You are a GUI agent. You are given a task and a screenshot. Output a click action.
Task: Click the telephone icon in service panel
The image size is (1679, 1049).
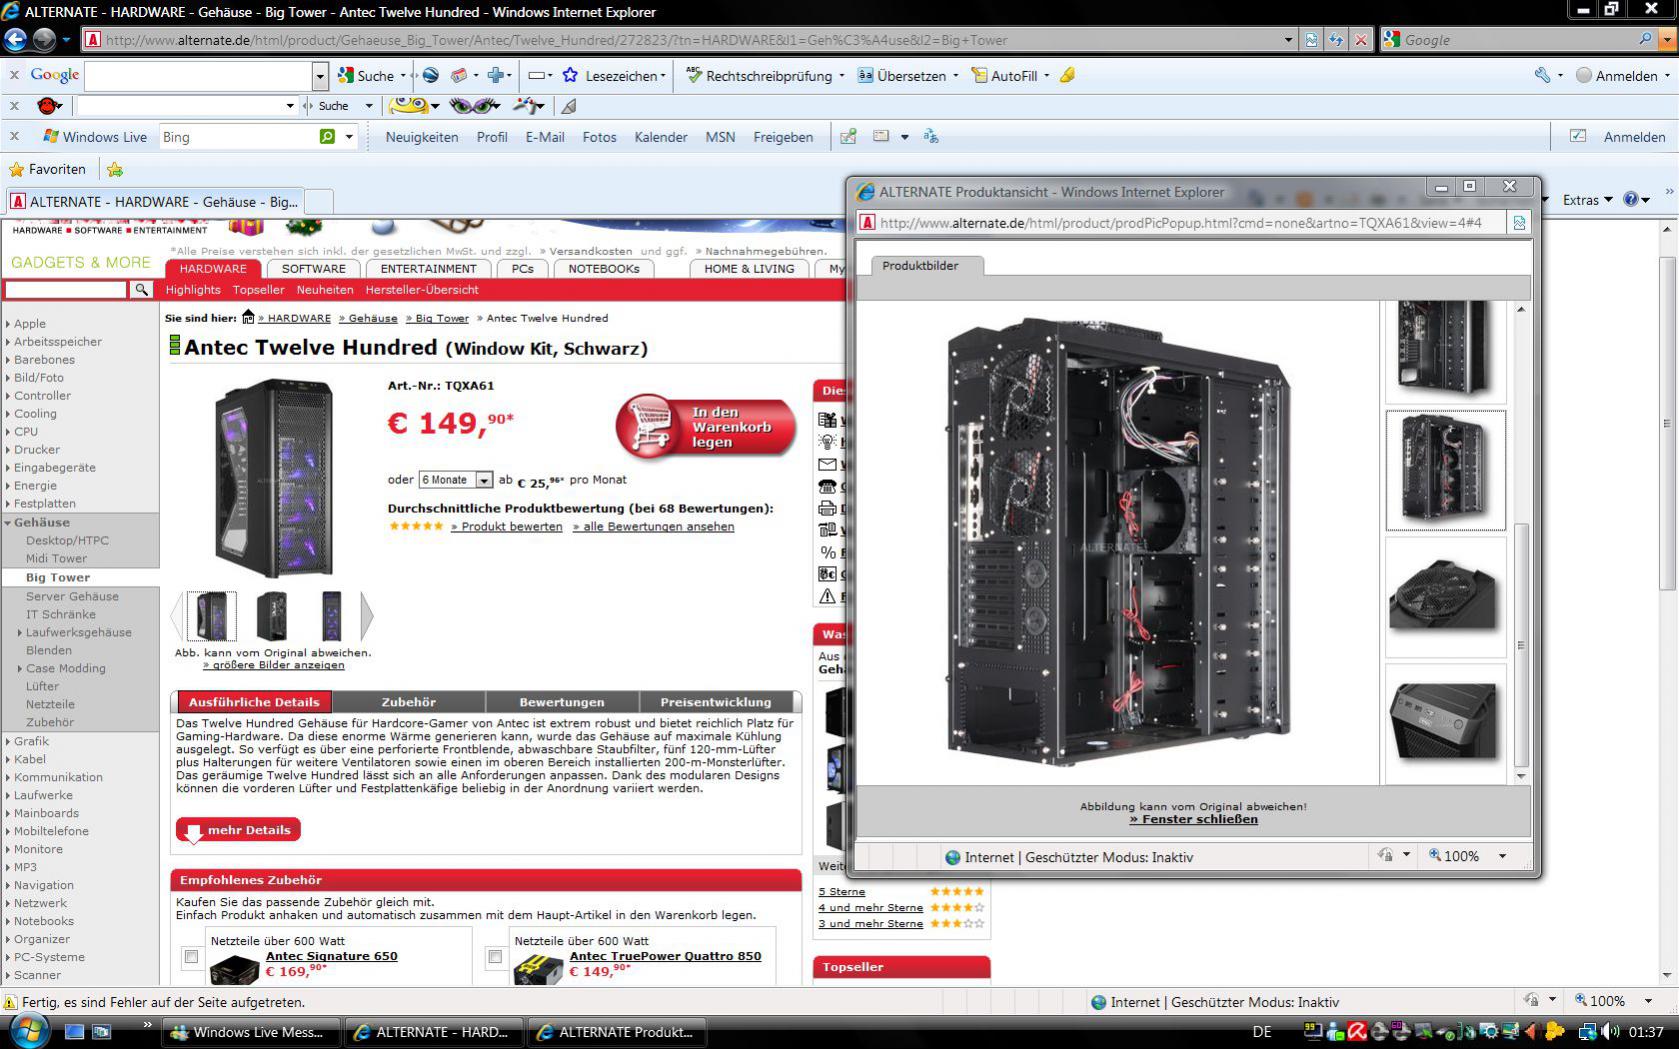(827, 486)
